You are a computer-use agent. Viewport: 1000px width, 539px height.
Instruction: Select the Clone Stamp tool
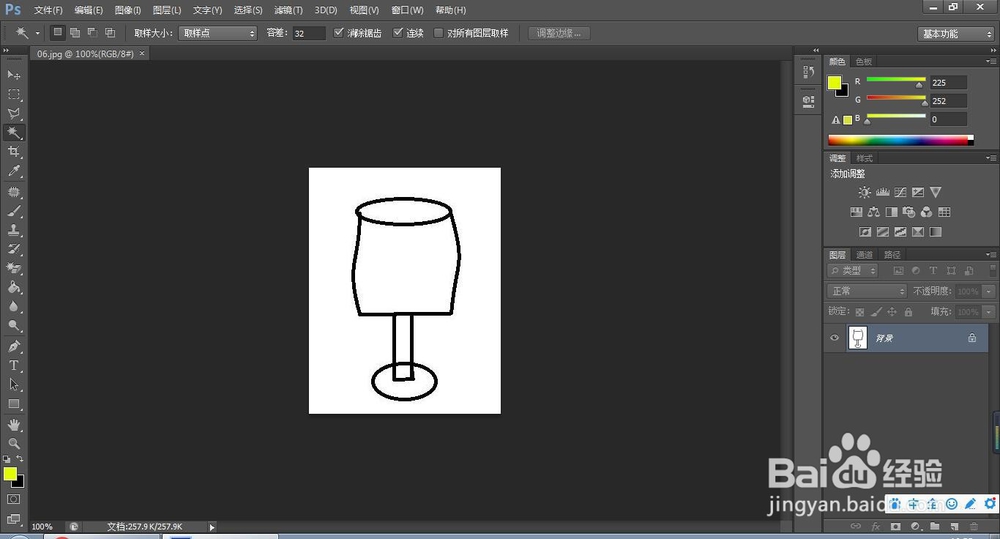point(13,230)
